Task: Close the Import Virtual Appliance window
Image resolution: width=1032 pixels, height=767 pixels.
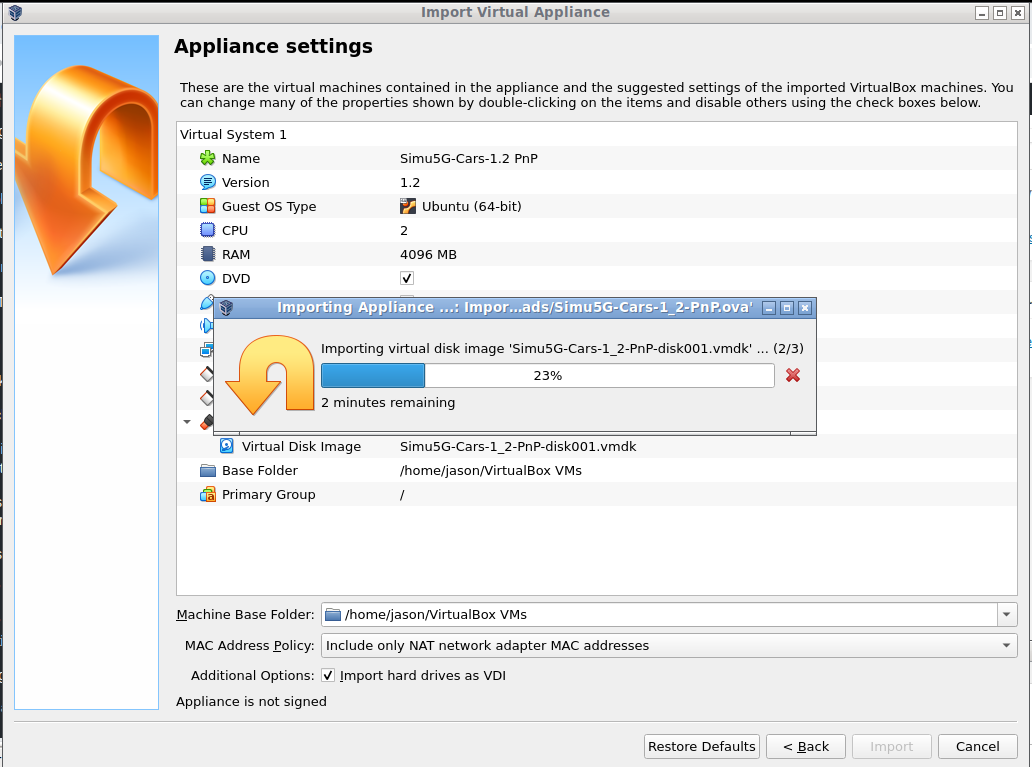Action: pos(1018,13)
